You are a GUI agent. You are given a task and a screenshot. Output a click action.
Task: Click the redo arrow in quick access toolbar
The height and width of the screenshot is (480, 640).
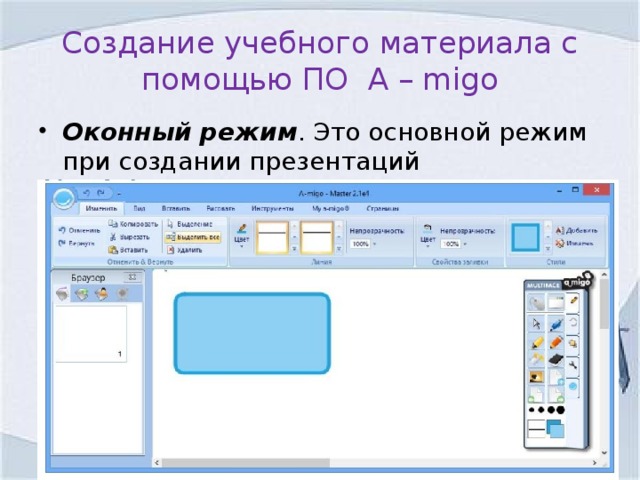tap(101, 193)
